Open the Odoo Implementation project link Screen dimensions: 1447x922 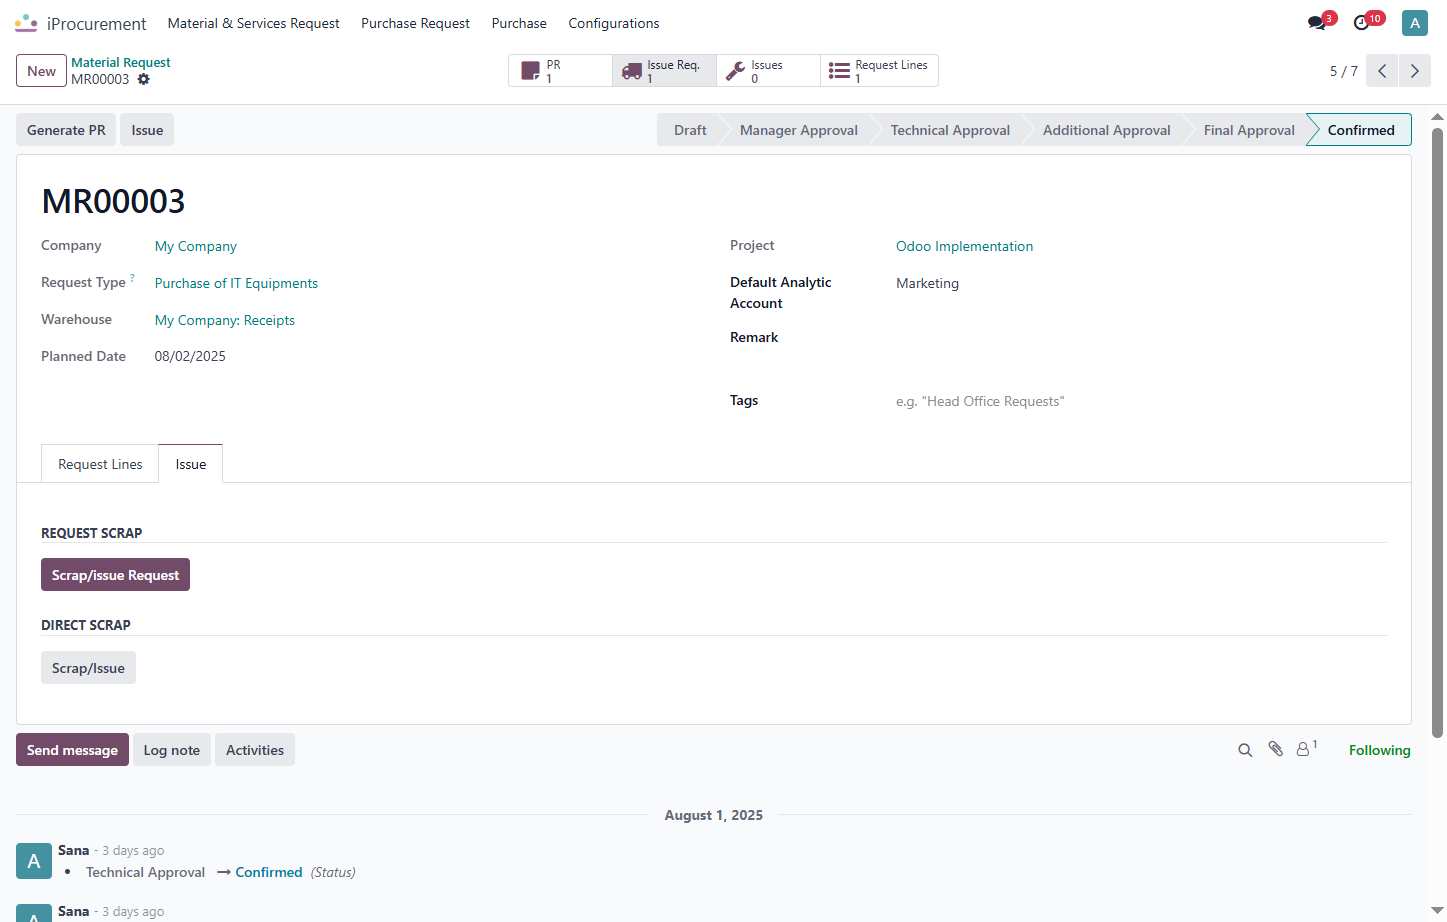coord(964,246)
